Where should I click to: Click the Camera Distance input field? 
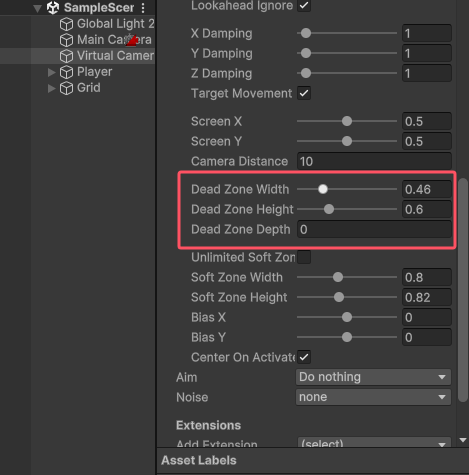(x=374, y=161)
